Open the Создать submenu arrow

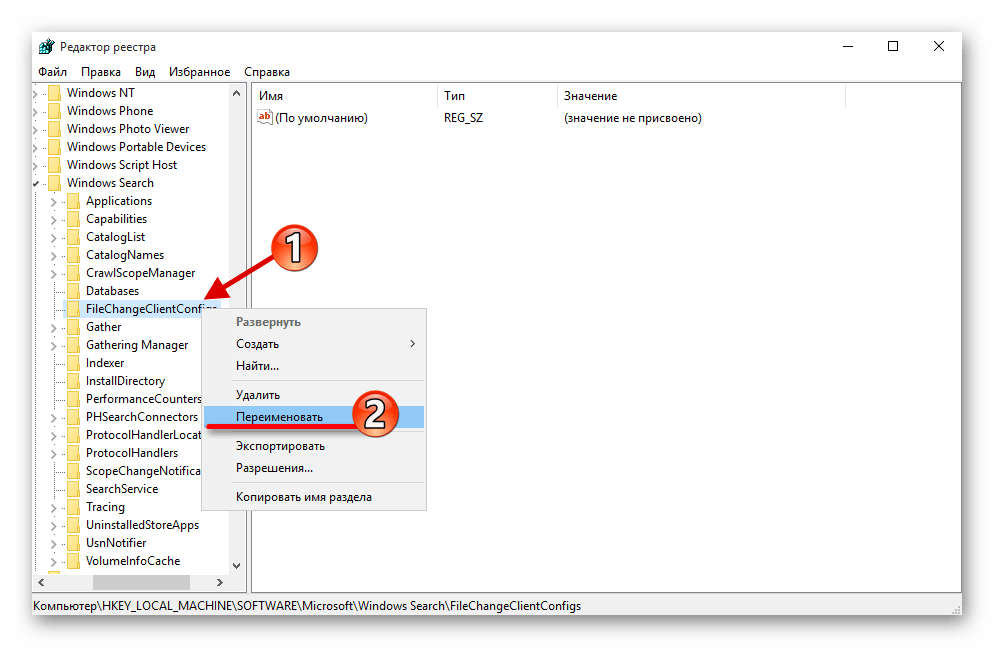(x=412, y=344)
